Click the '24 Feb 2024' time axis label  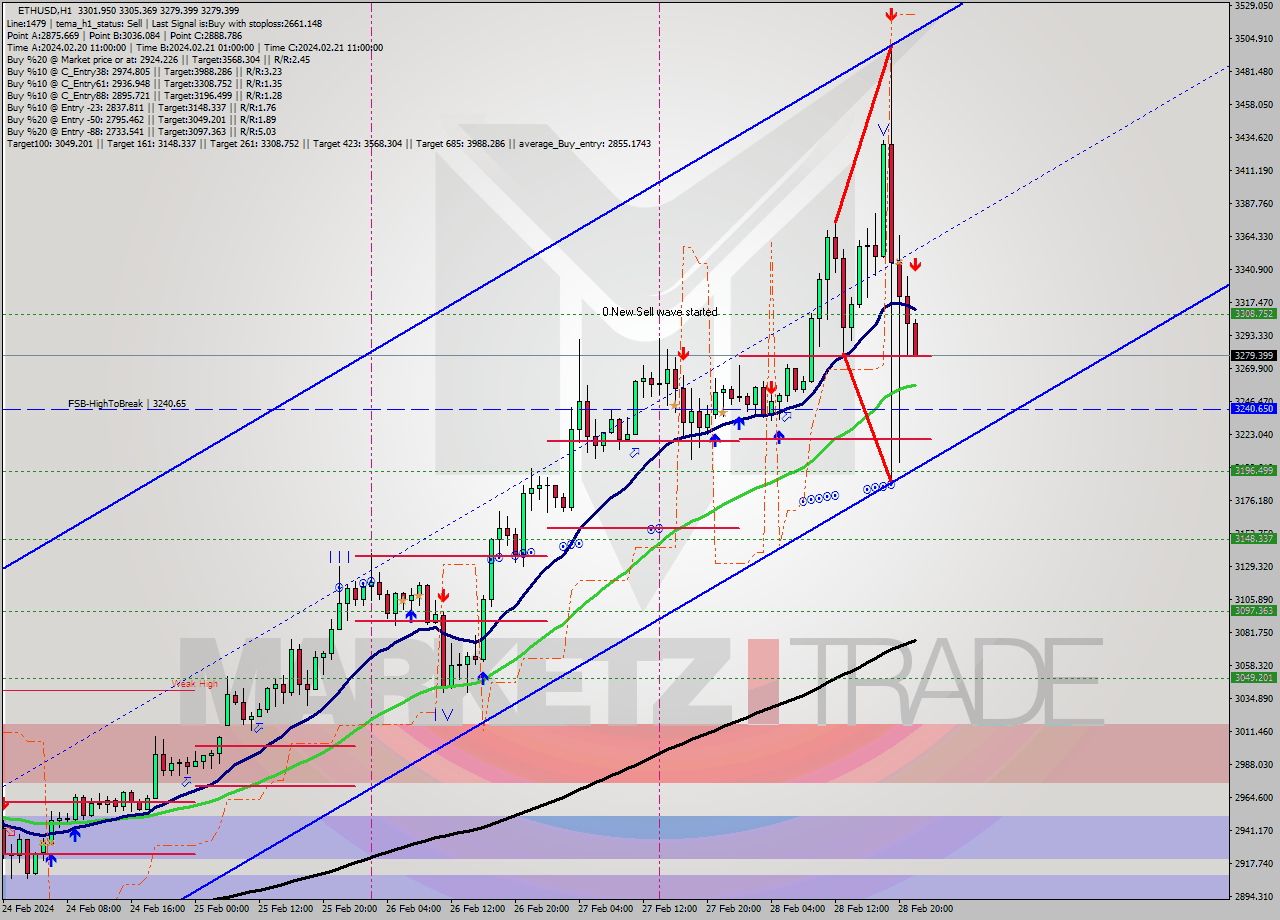pos(28,909)
